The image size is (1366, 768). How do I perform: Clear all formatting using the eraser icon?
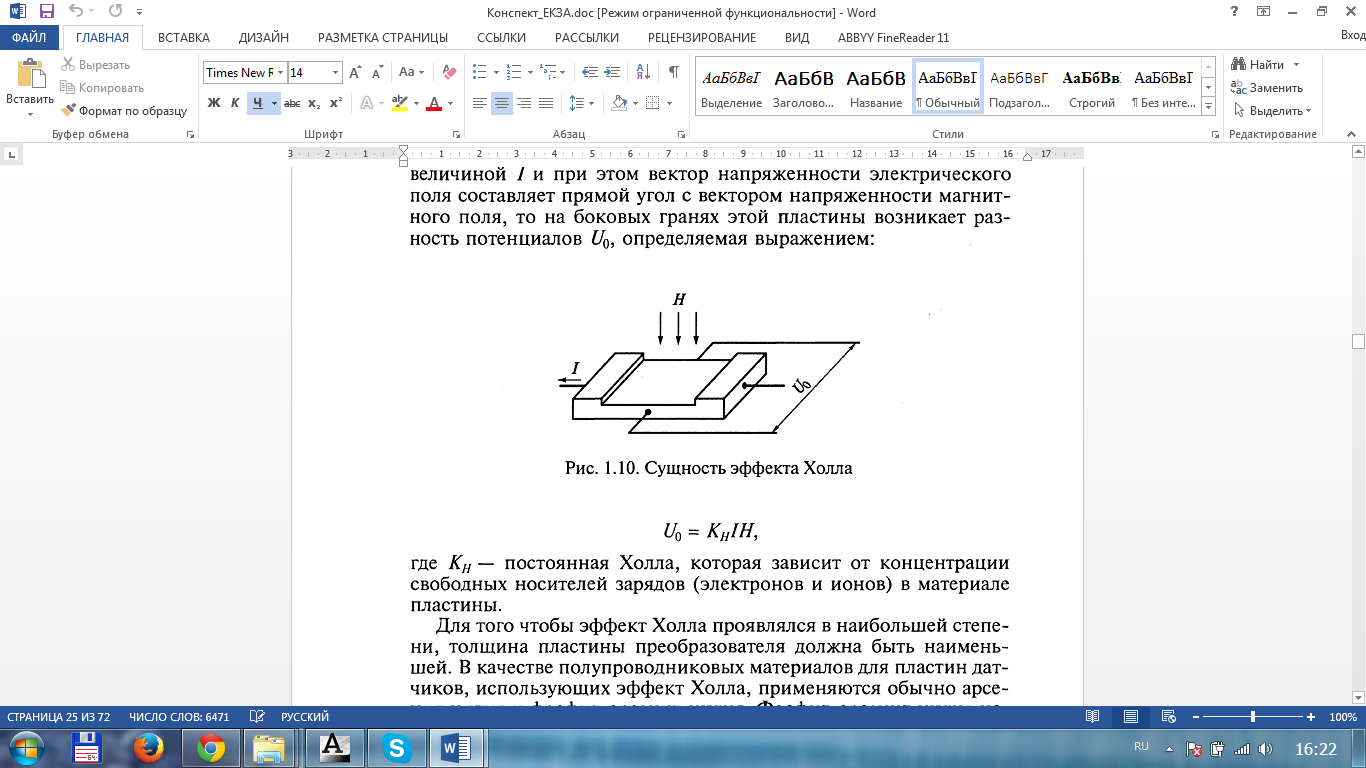[449, 72]
